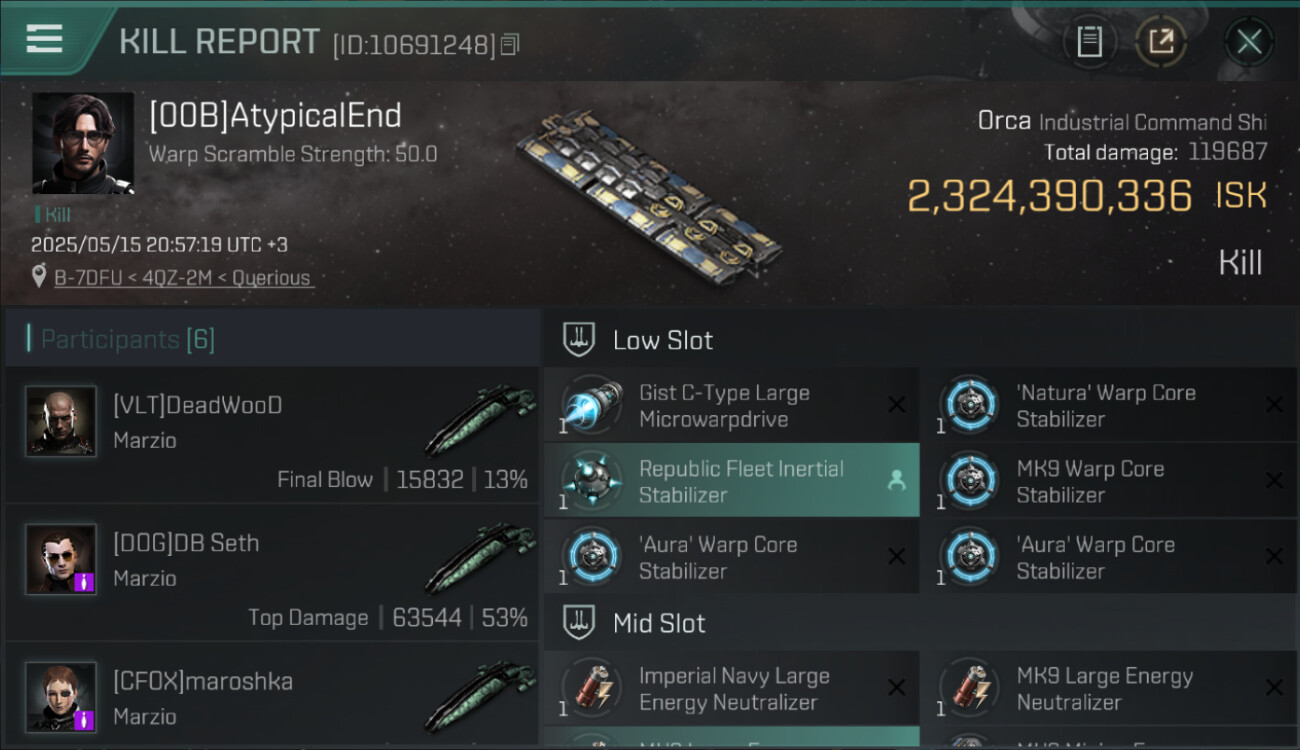Screen dimensions: 1300x750
Task: Open the Participants [6] tab
Action: tap(128, 340)
